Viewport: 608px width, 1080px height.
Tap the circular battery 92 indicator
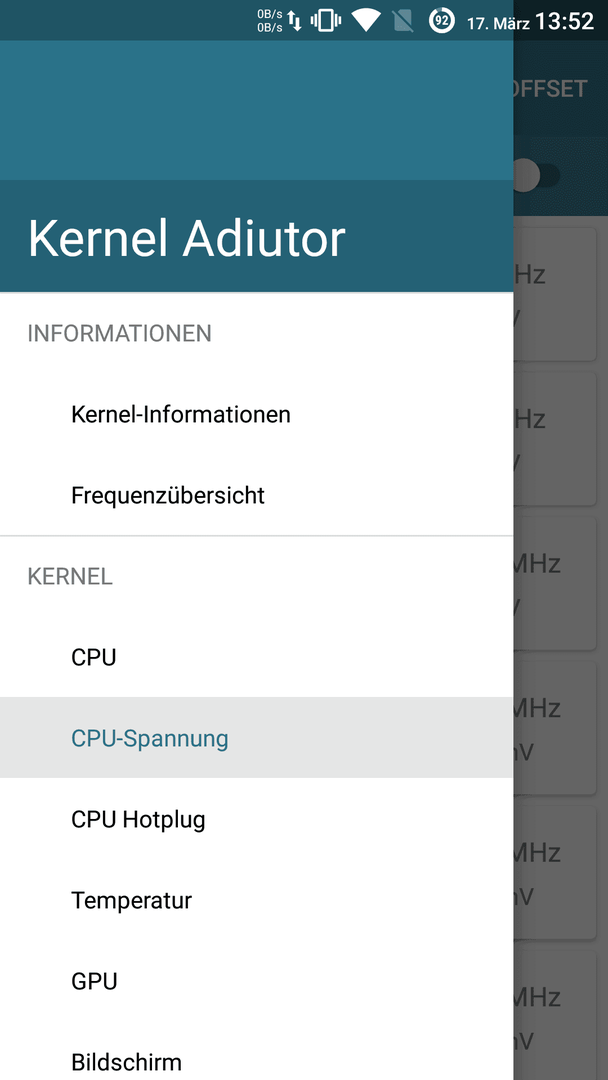pyautogui.click(x=441, y=20)
